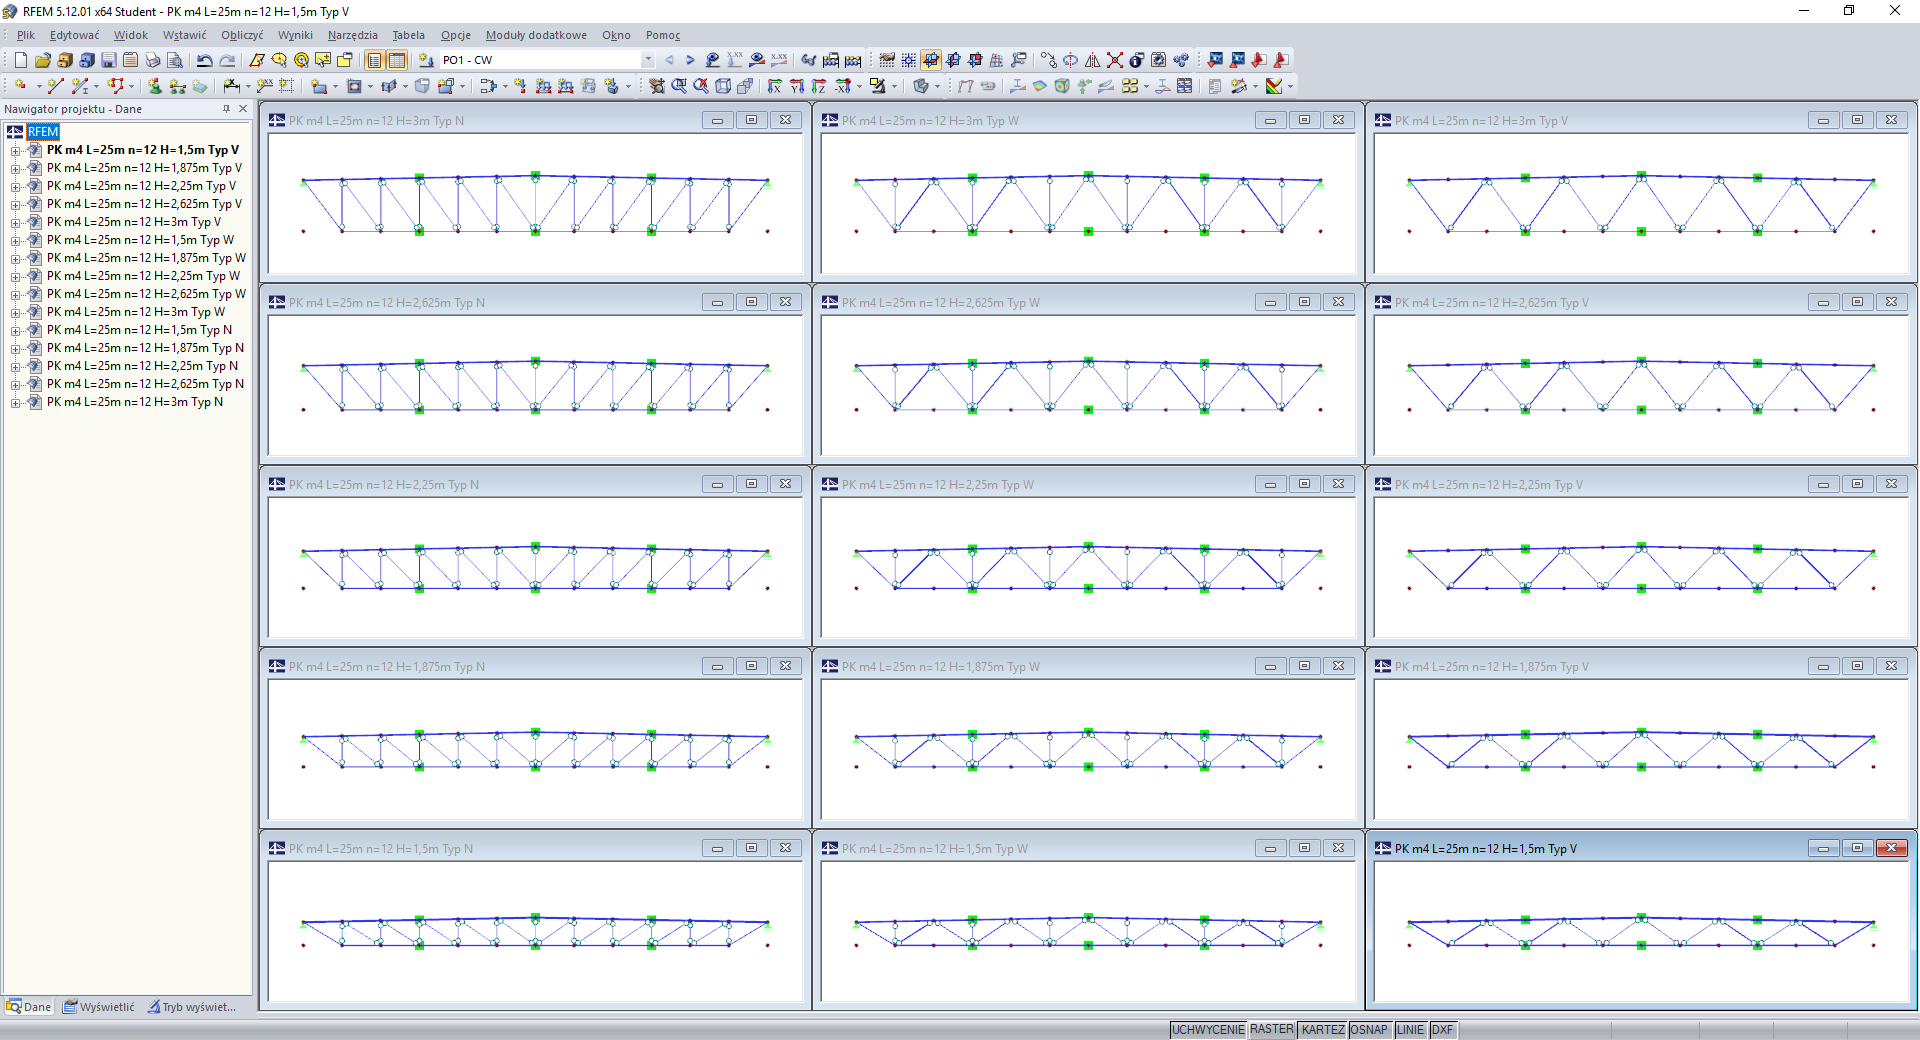Activate the zoom magnifier tool icon

point(679,86)
